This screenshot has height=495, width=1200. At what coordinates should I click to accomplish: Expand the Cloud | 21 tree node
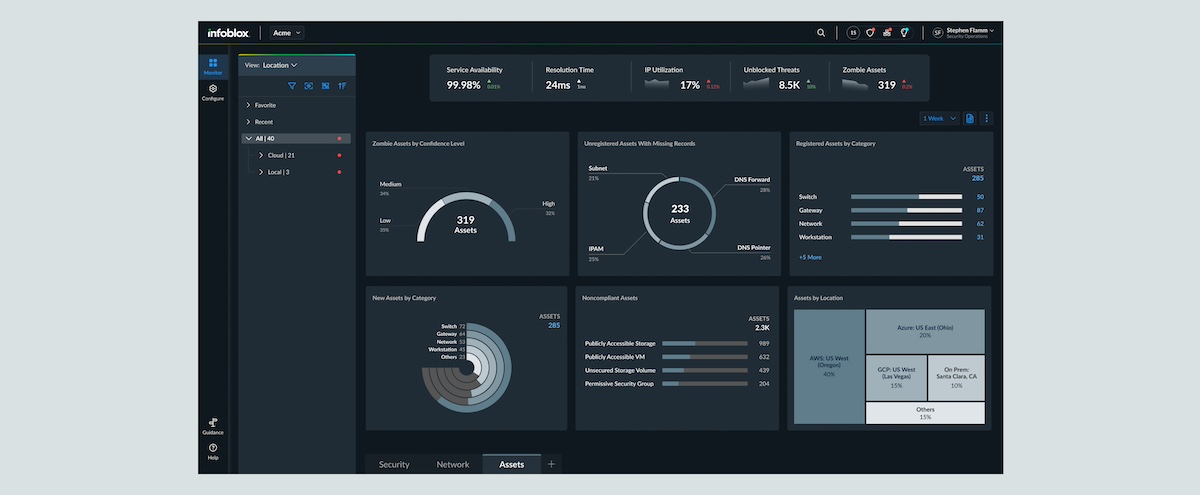(261, 156)
